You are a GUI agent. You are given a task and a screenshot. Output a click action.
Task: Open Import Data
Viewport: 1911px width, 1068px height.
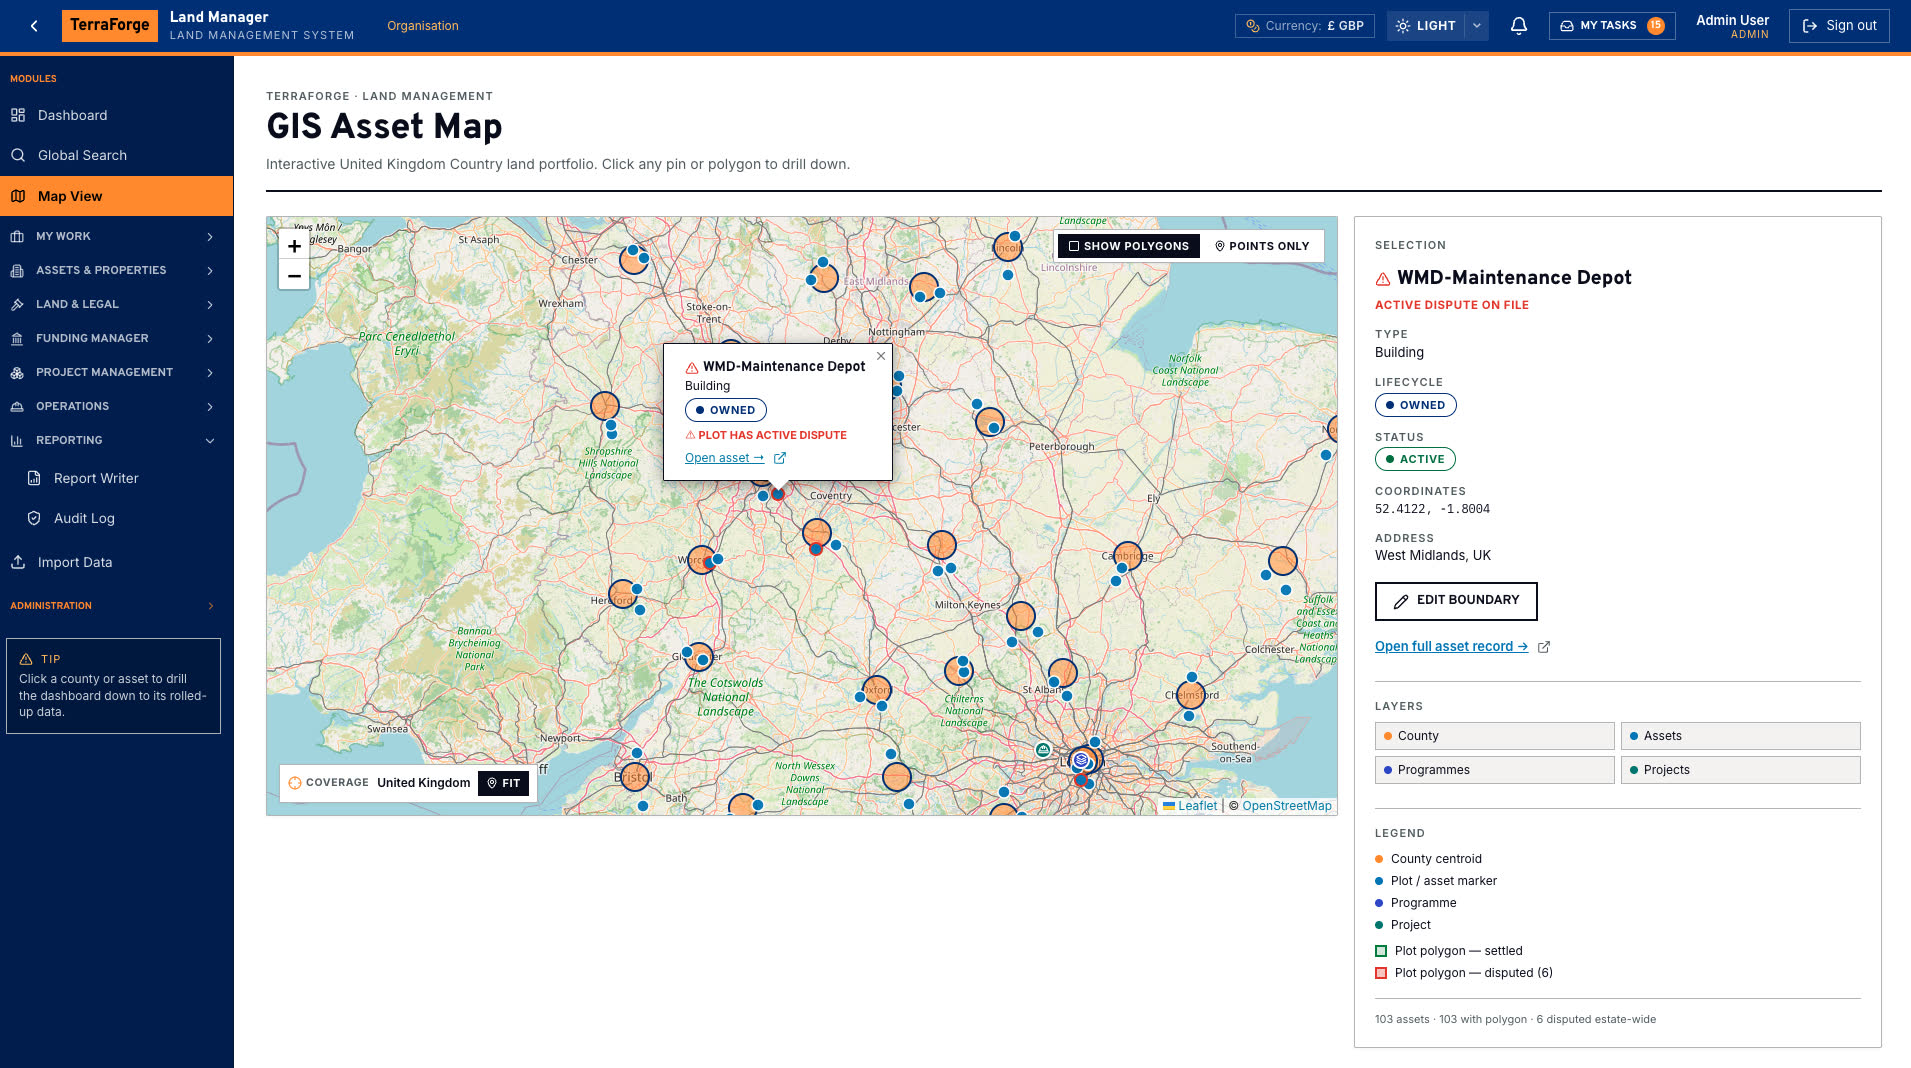coord(116,562)
